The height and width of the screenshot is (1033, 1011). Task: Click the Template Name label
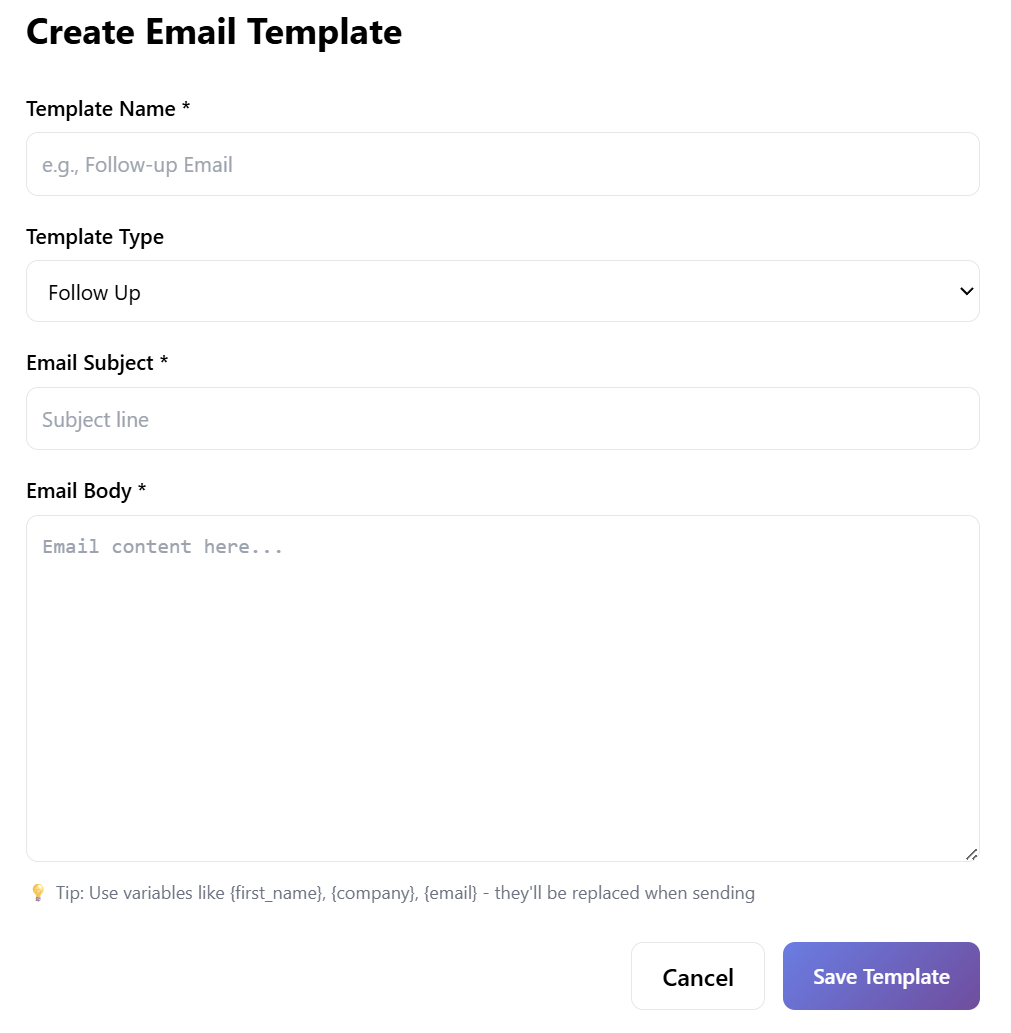point(100,109)
